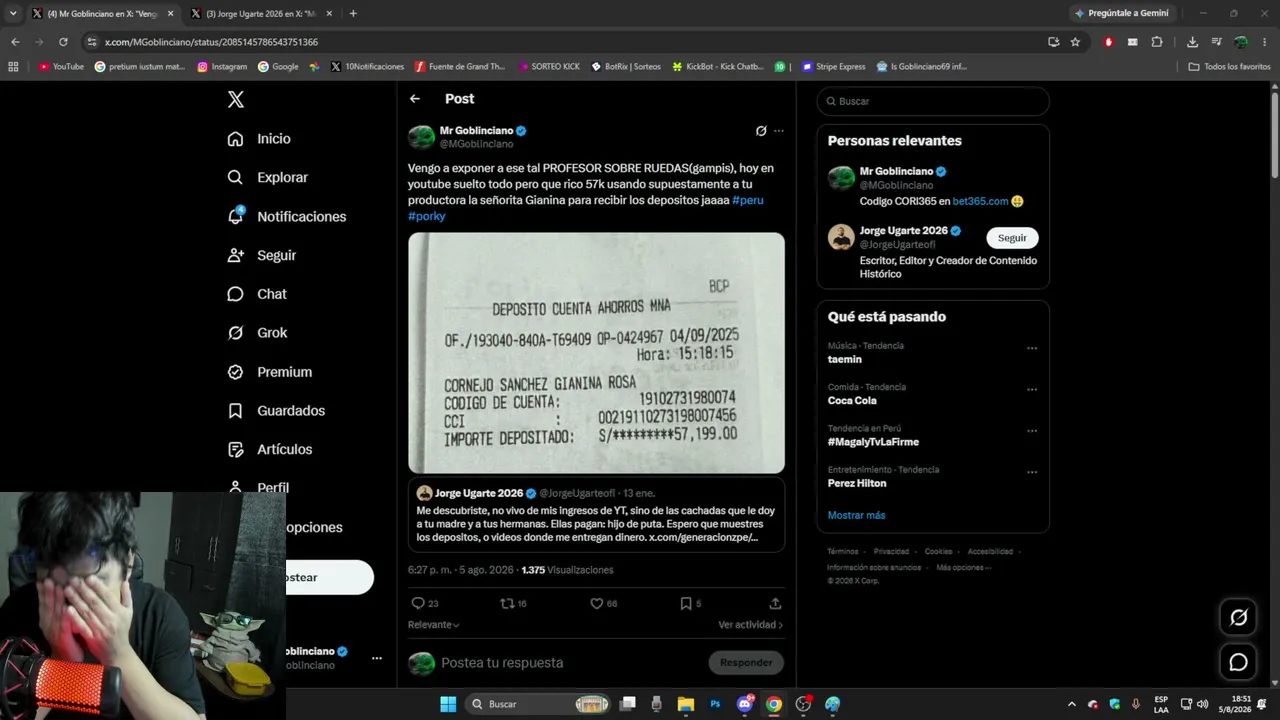The image size is (1280, 720).
Task: Open the bet365.com link
Action: tap(980, 201)
